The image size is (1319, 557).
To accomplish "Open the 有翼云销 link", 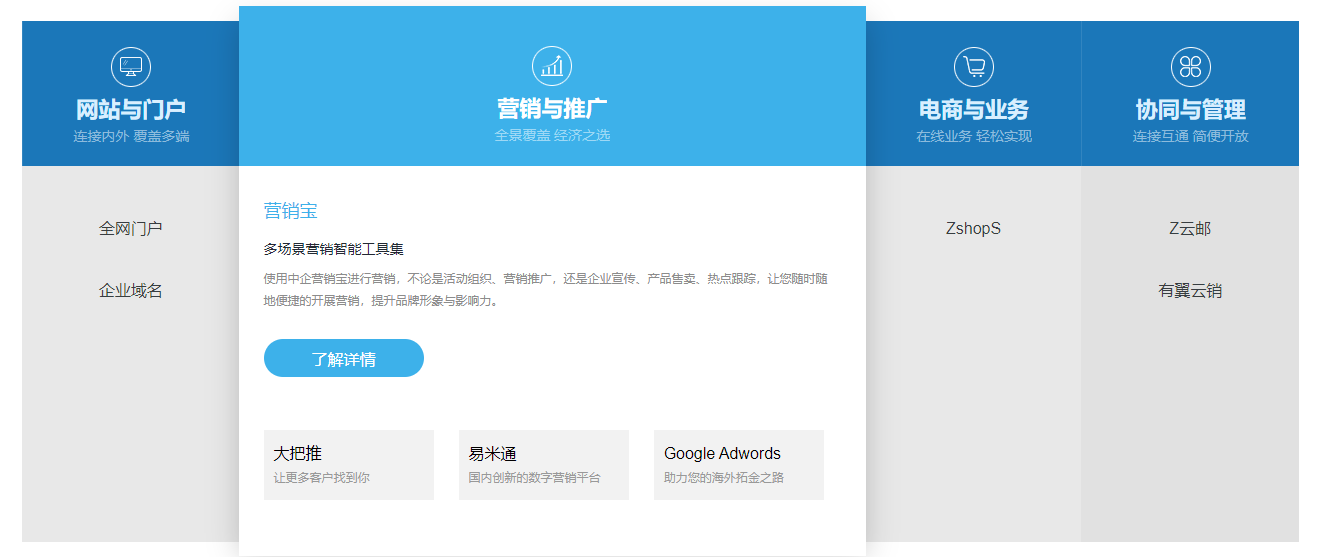I will [1190, 291].
